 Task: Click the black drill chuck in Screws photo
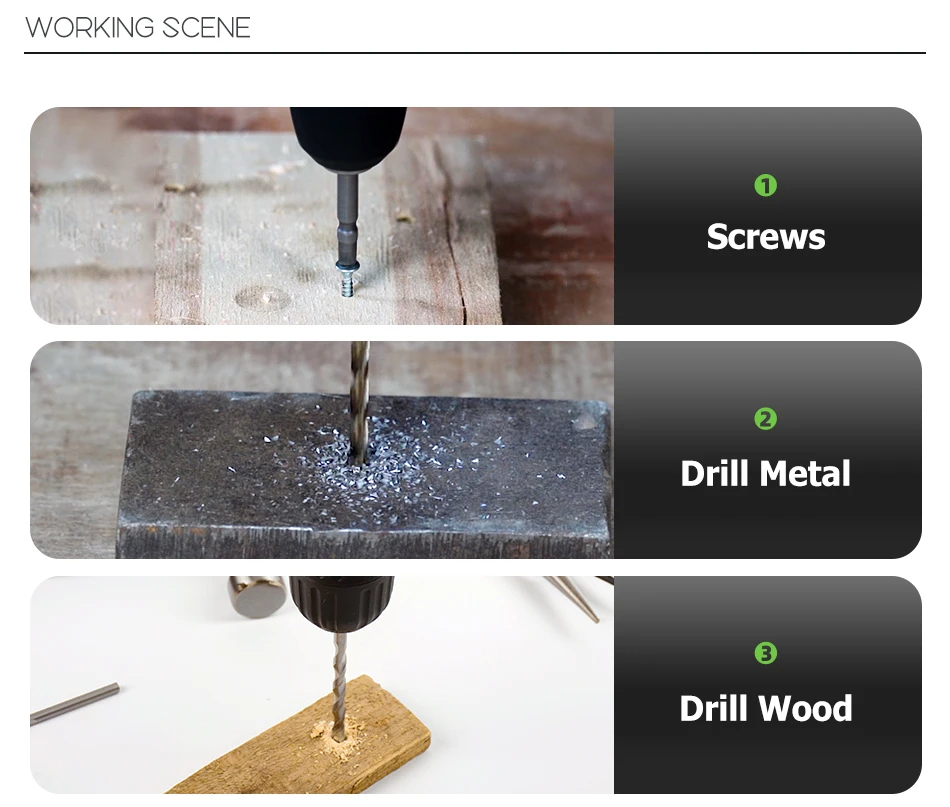(x=348, y=139)
